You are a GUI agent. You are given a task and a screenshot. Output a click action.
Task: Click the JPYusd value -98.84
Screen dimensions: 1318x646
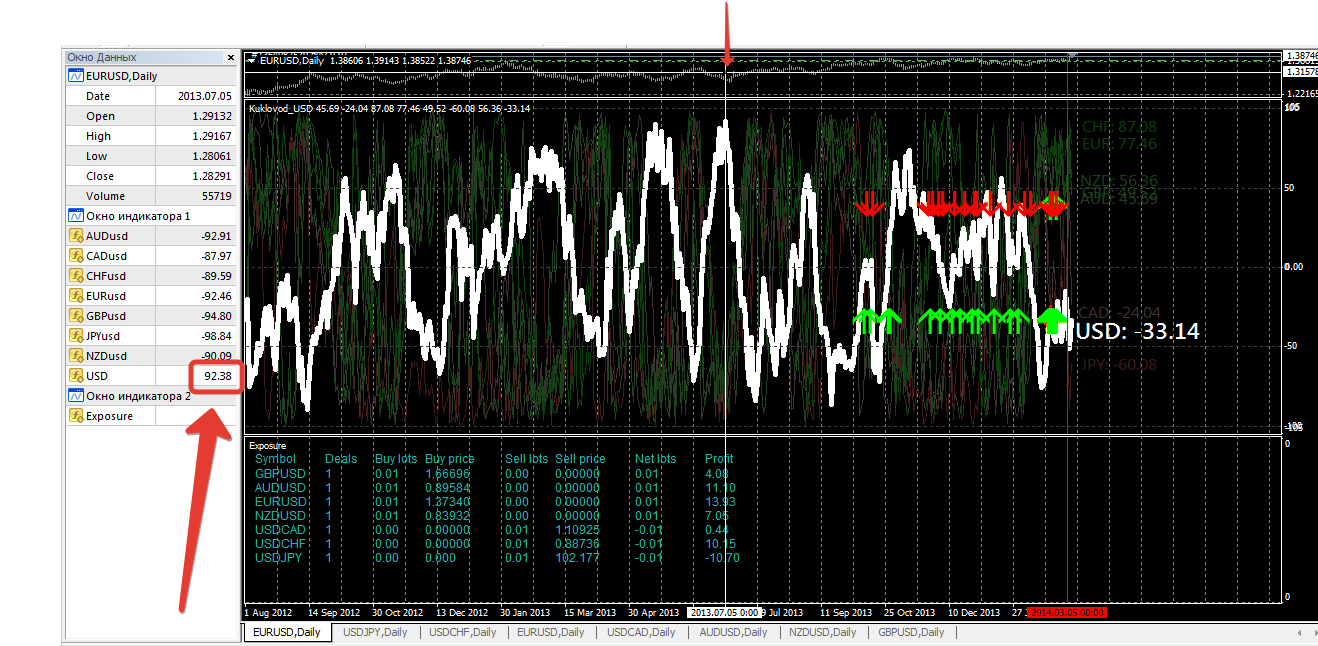216,336
